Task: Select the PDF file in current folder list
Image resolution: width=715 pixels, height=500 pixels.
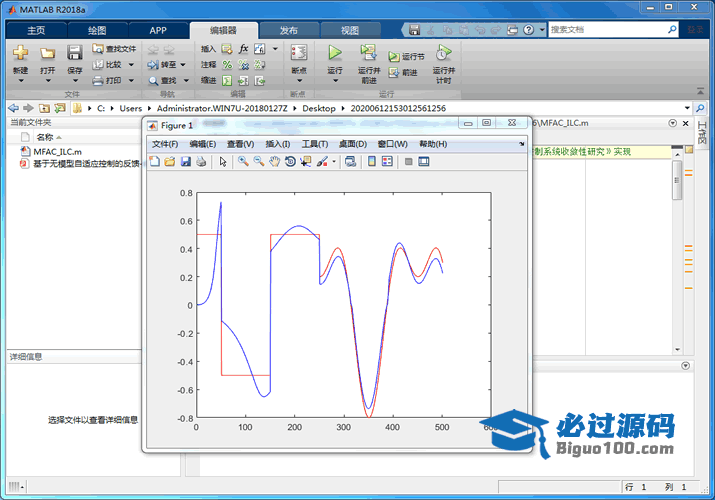Action: (80, 164)
